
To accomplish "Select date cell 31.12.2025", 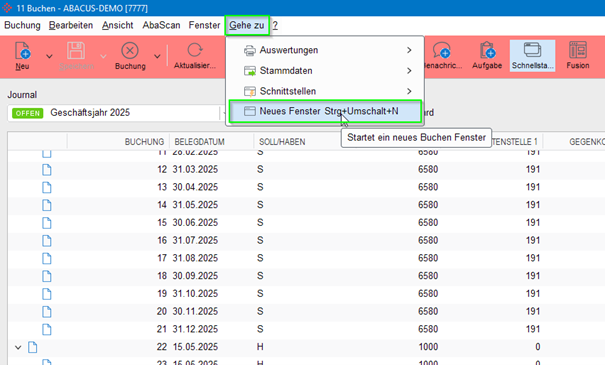I will tap(195, 329).
